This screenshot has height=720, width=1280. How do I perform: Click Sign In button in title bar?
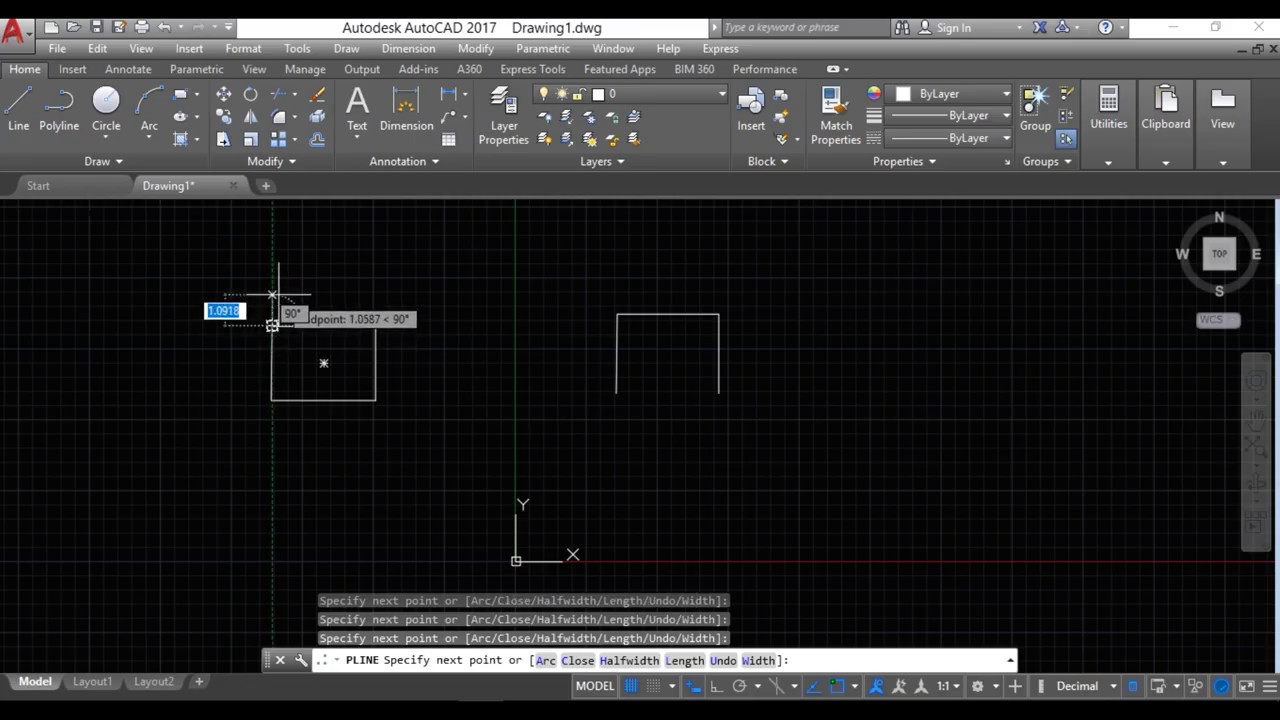953,28
